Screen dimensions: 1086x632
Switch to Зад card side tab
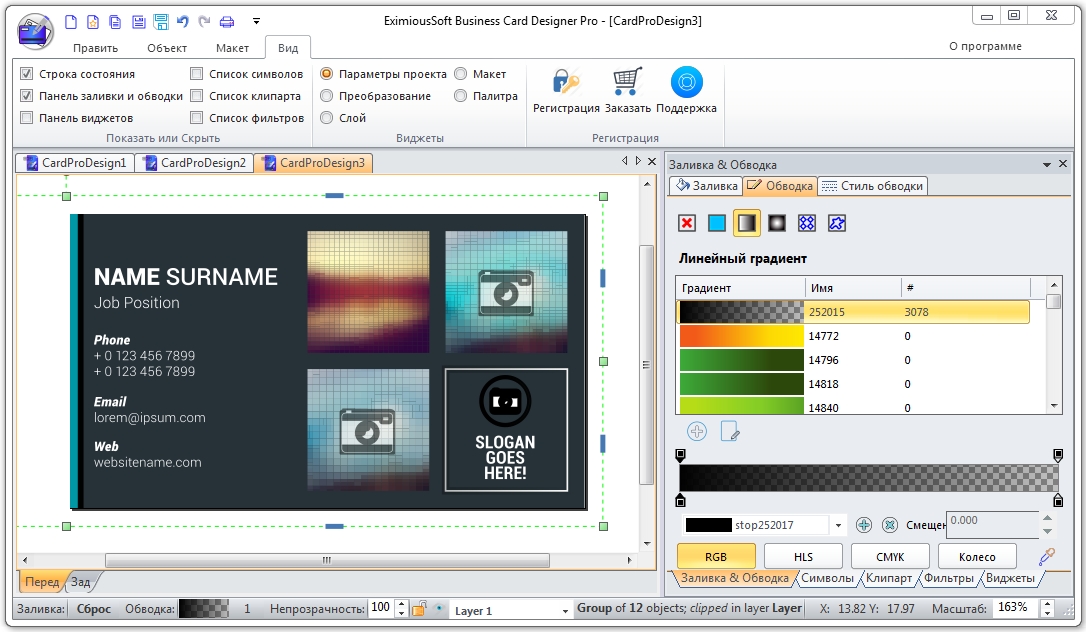pos(80,581)
